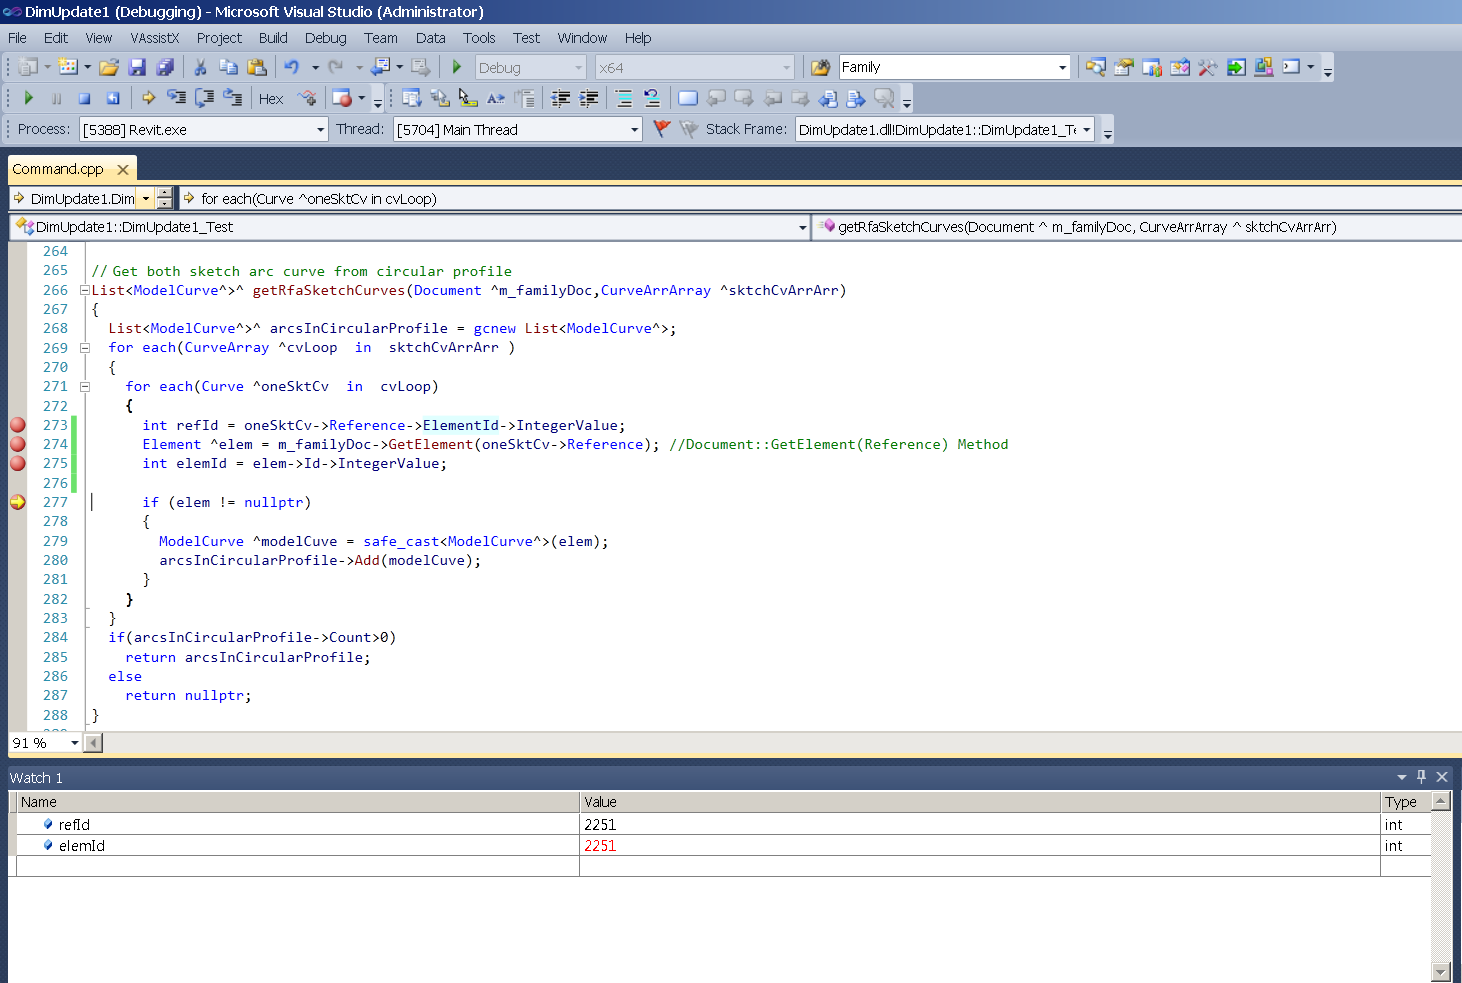Viewport: 1462px width, 983px height.
Task: Collapse the getRfaSketchCurves function region
Action: [x=84, y=290]
